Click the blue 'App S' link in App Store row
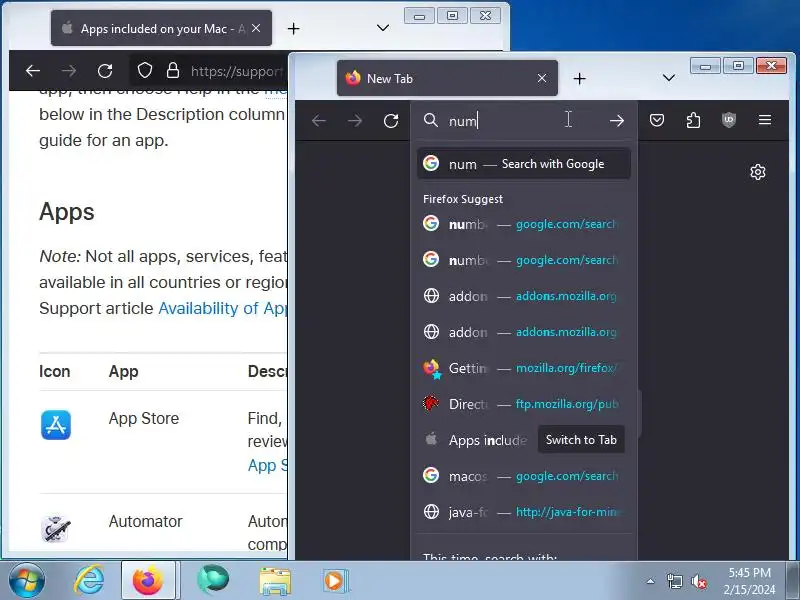This screenshot has width=800, height=600. tap(267, 465)
